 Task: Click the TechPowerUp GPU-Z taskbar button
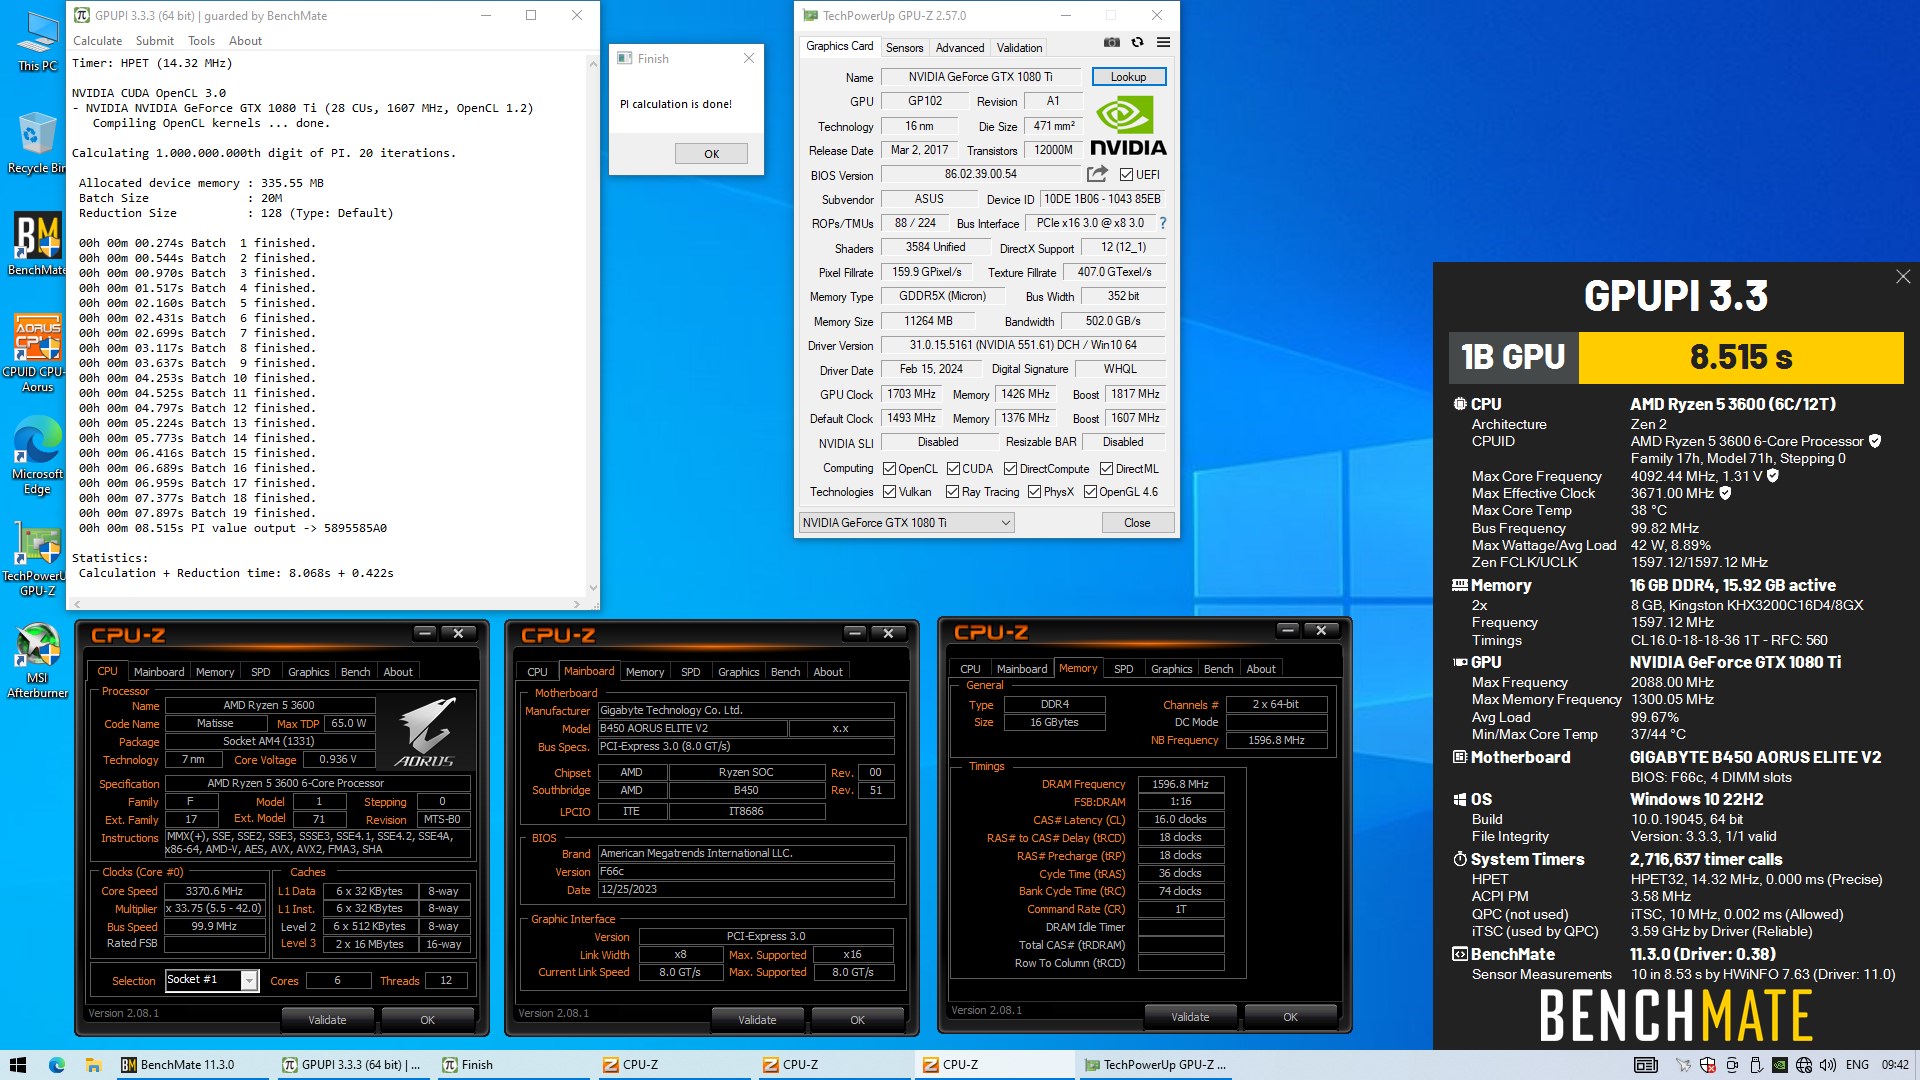click(1155, 1065)
